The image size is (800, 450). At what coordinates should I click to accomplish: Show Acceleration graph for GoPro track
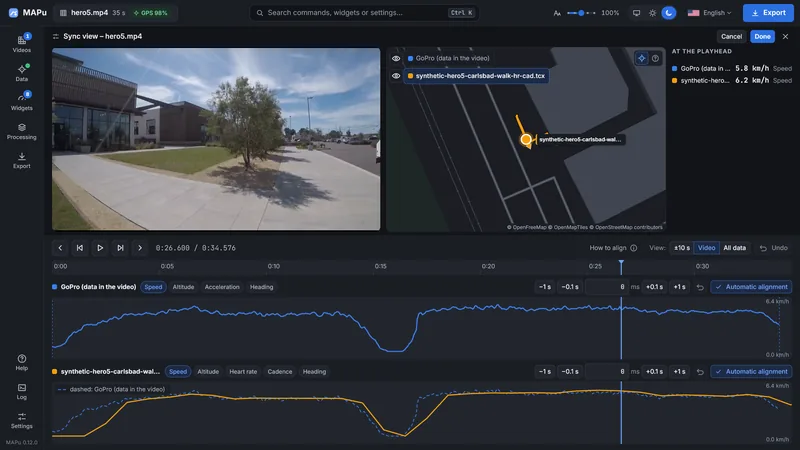point(222,287)
